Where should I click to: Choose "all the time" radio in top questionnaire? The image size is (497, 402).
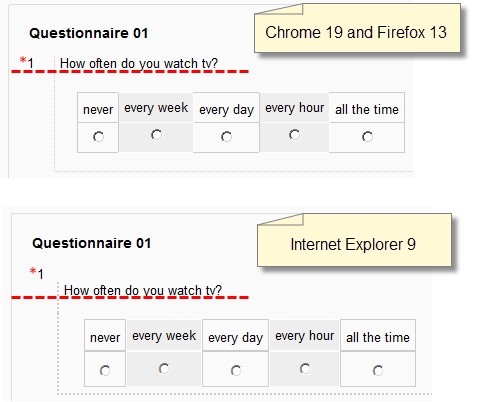367,137
